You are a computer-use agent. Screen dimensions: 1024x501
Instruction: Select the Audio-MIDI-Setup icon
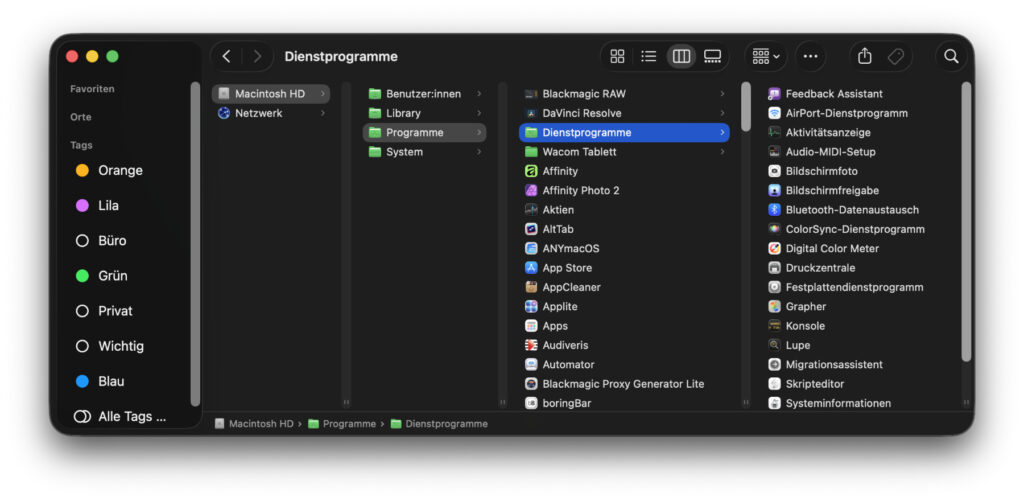click(x=774, y=152)
